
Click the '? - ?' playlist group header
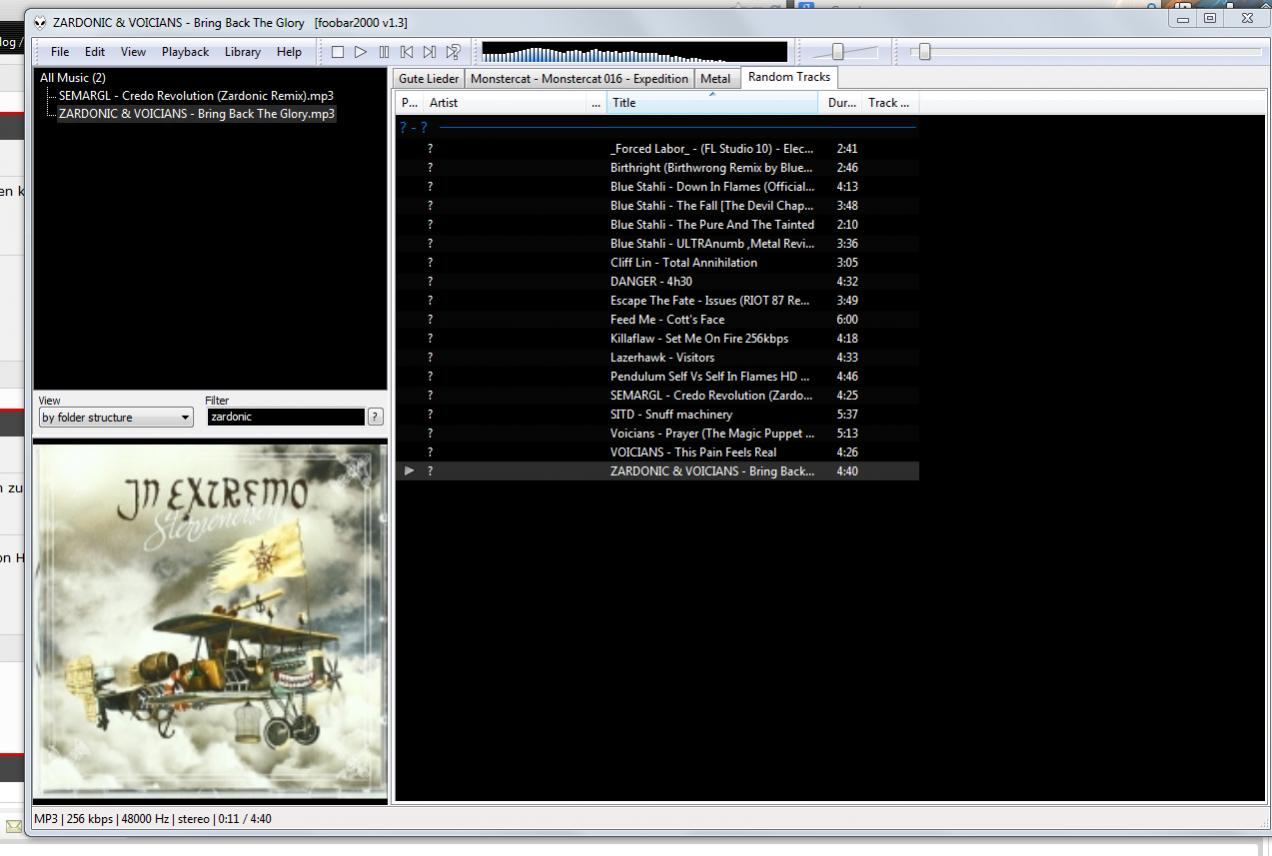pyautogui.click(x=657, y=128)
